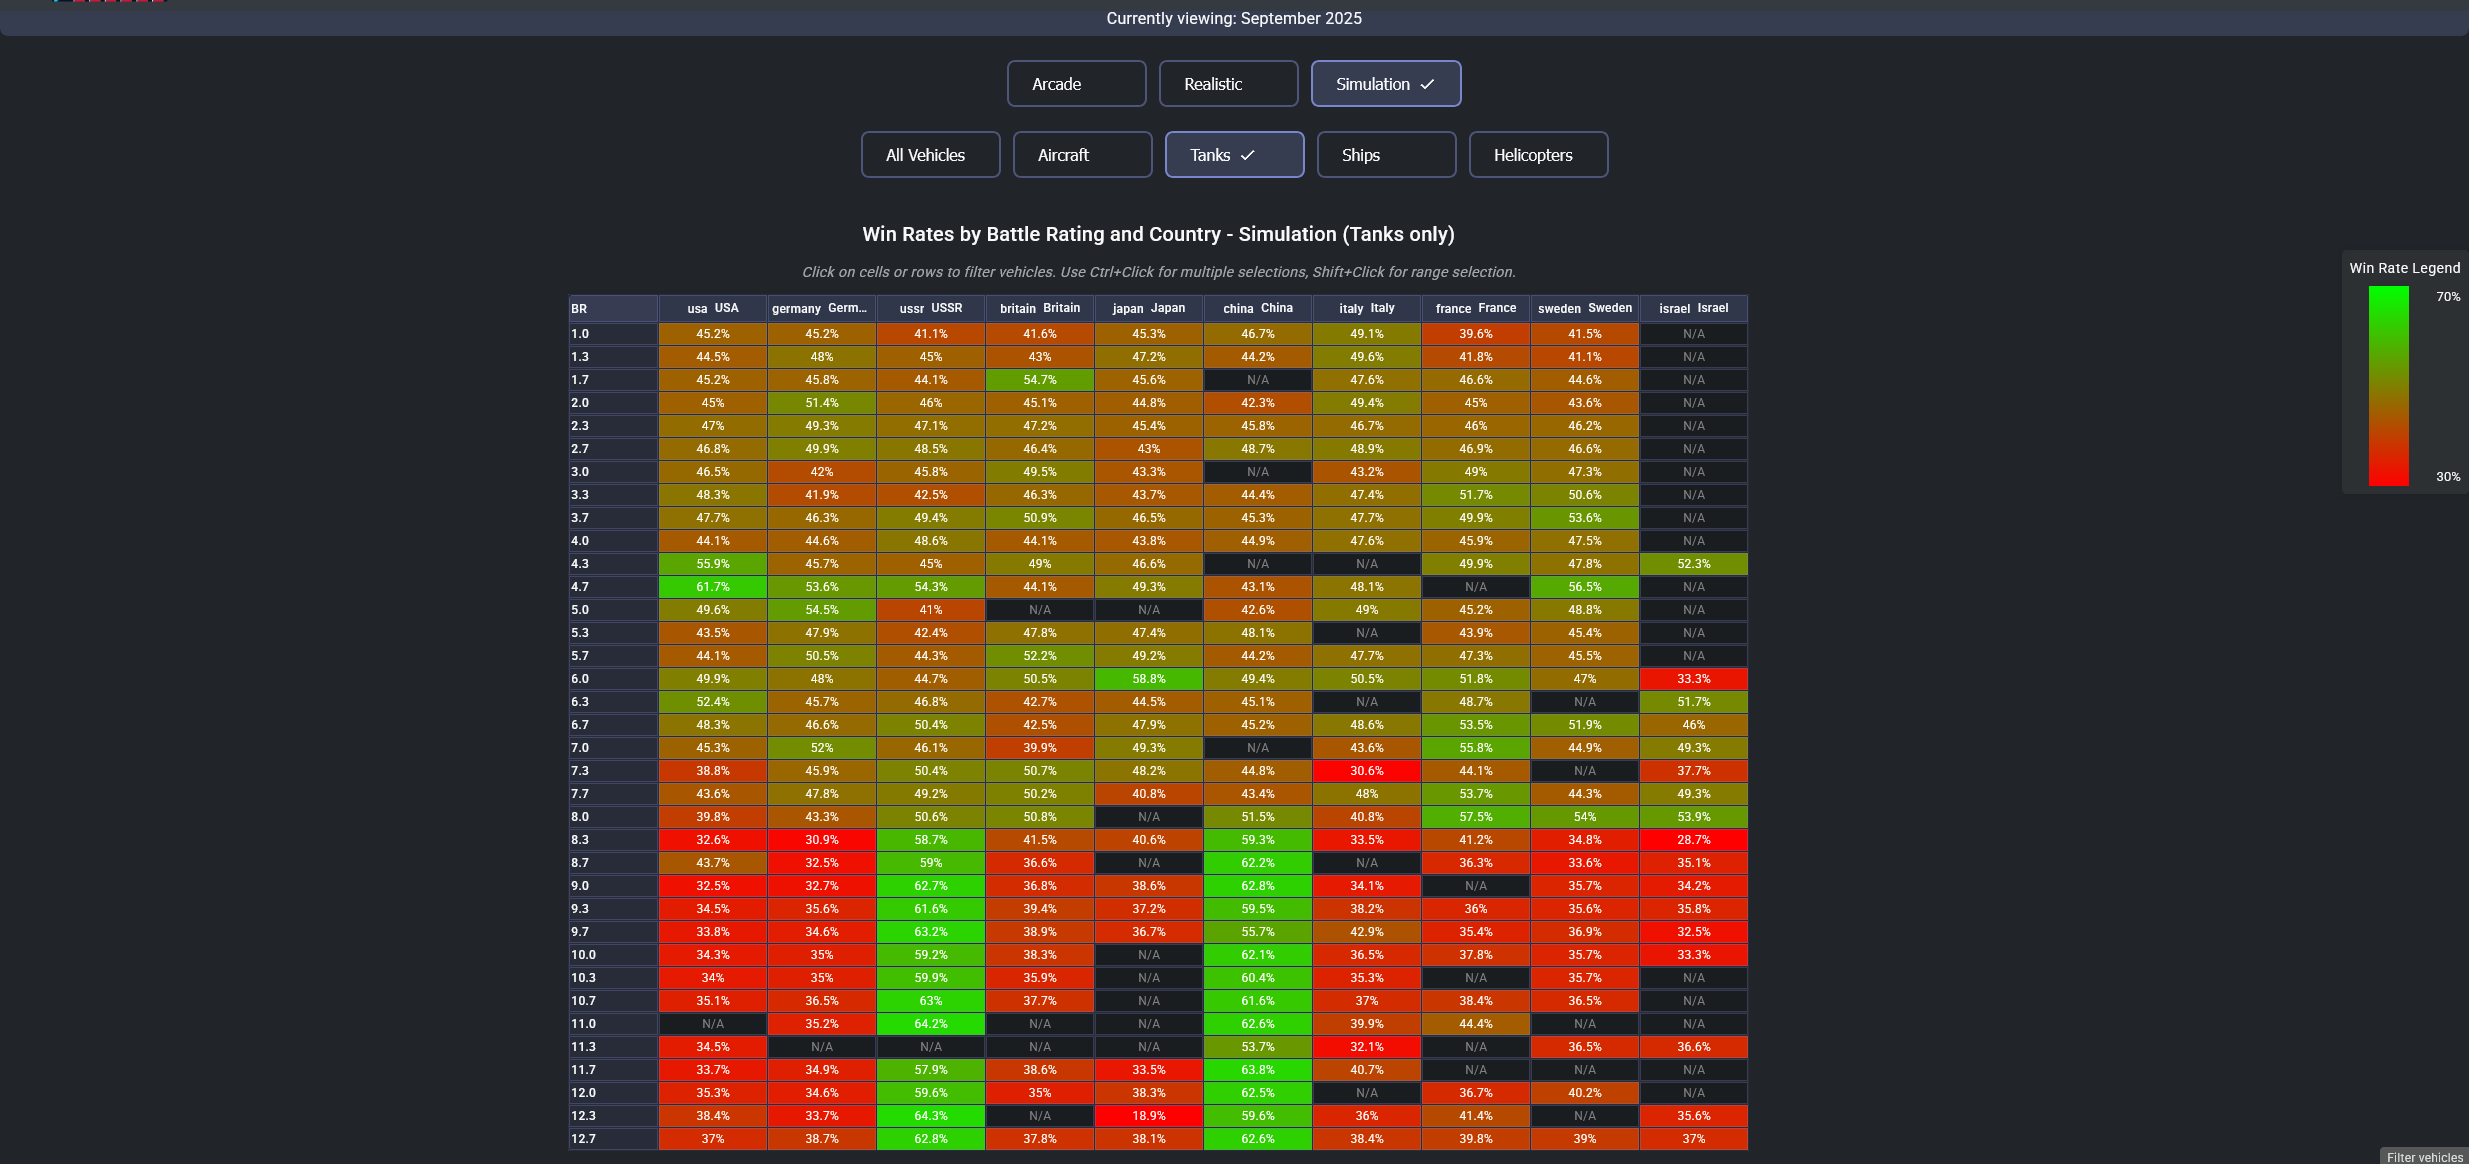Viewport: 2469px width, 1164px height.
Task: Click the Simulation mode button
Action: (1385, 84)
